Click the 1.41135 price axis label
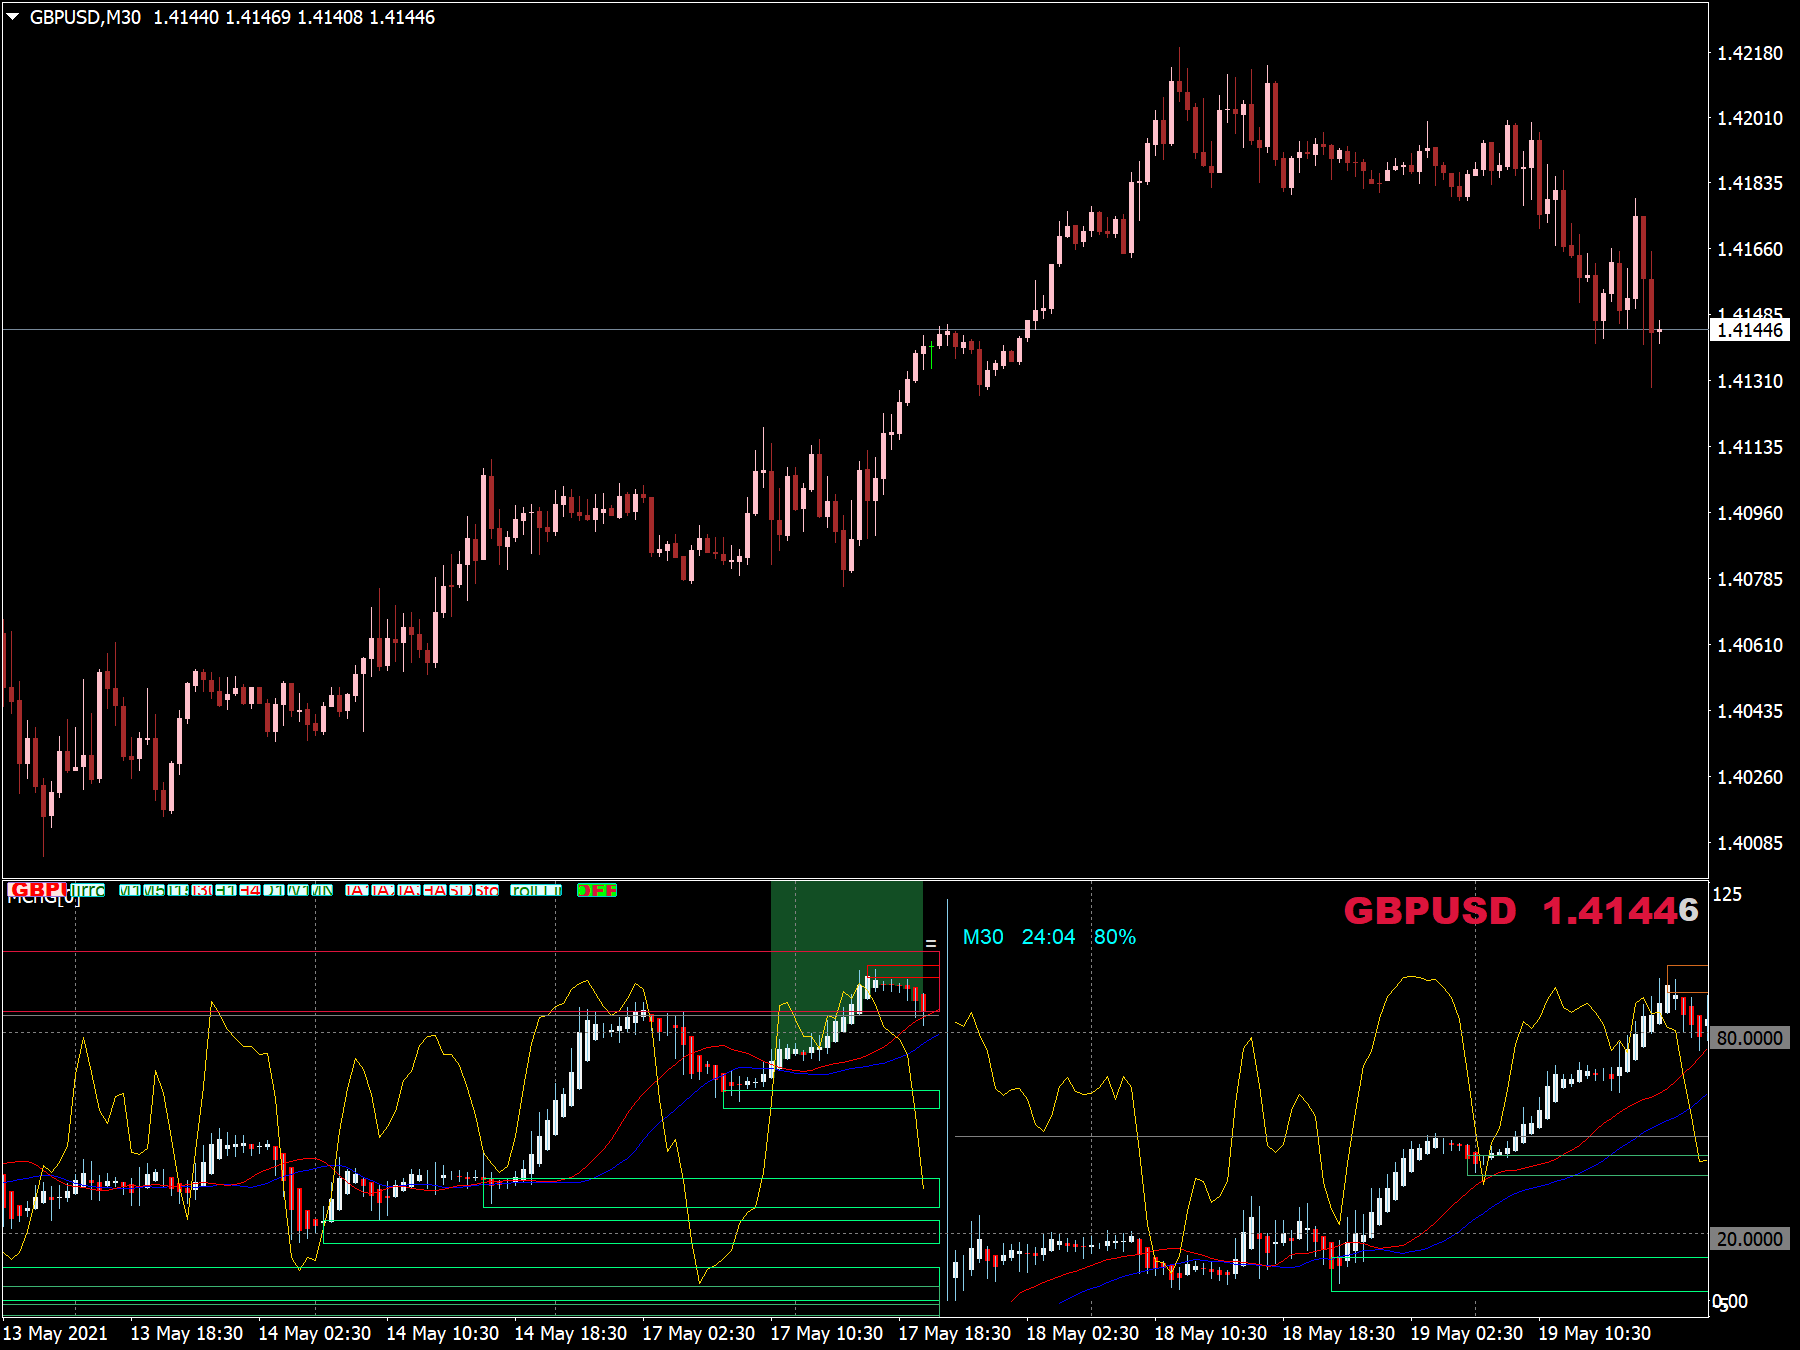Image resolution: width=1800 pixels, height=1350 pixels. tap(1750, 447)
